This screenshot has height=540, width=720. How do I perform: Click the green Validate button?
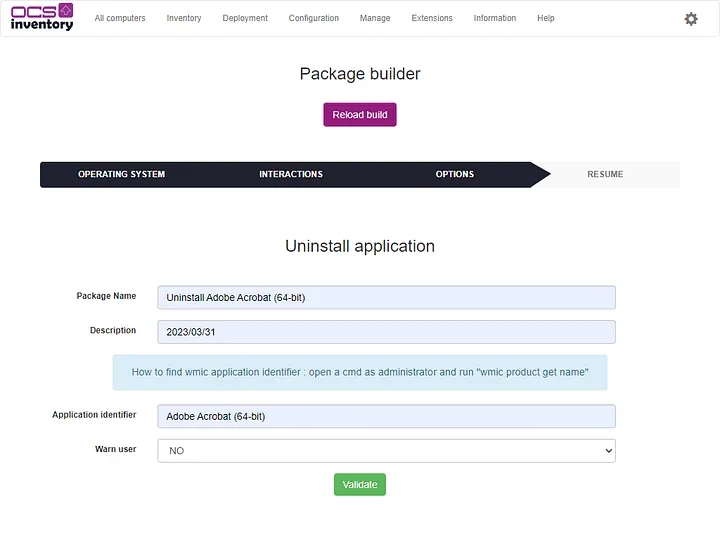pyautogui.click(x=360, y=484)
